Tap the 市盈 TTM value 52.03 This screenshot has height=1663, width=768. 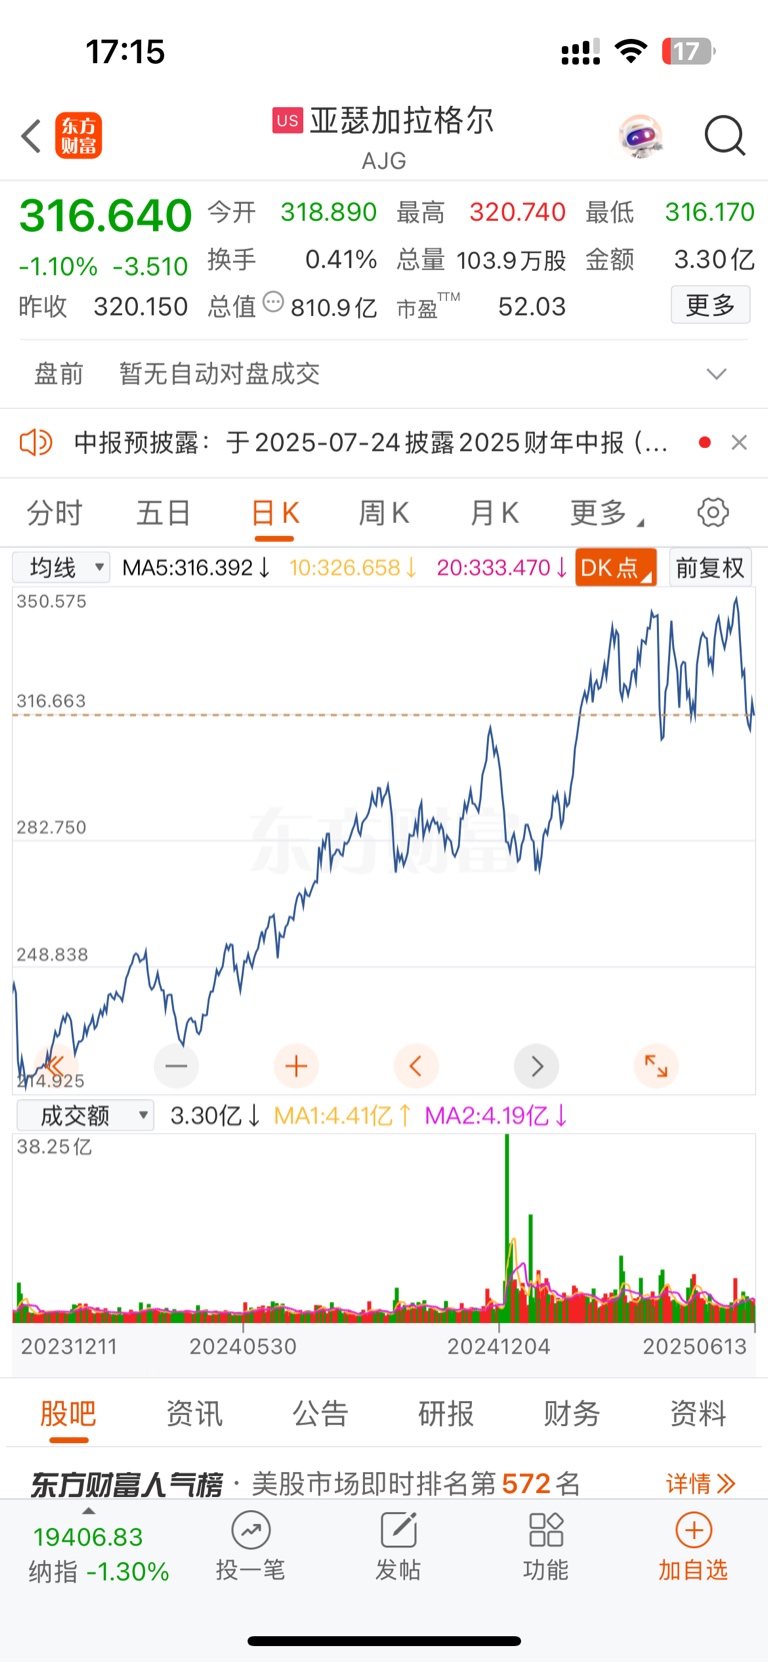coord(532,306)
